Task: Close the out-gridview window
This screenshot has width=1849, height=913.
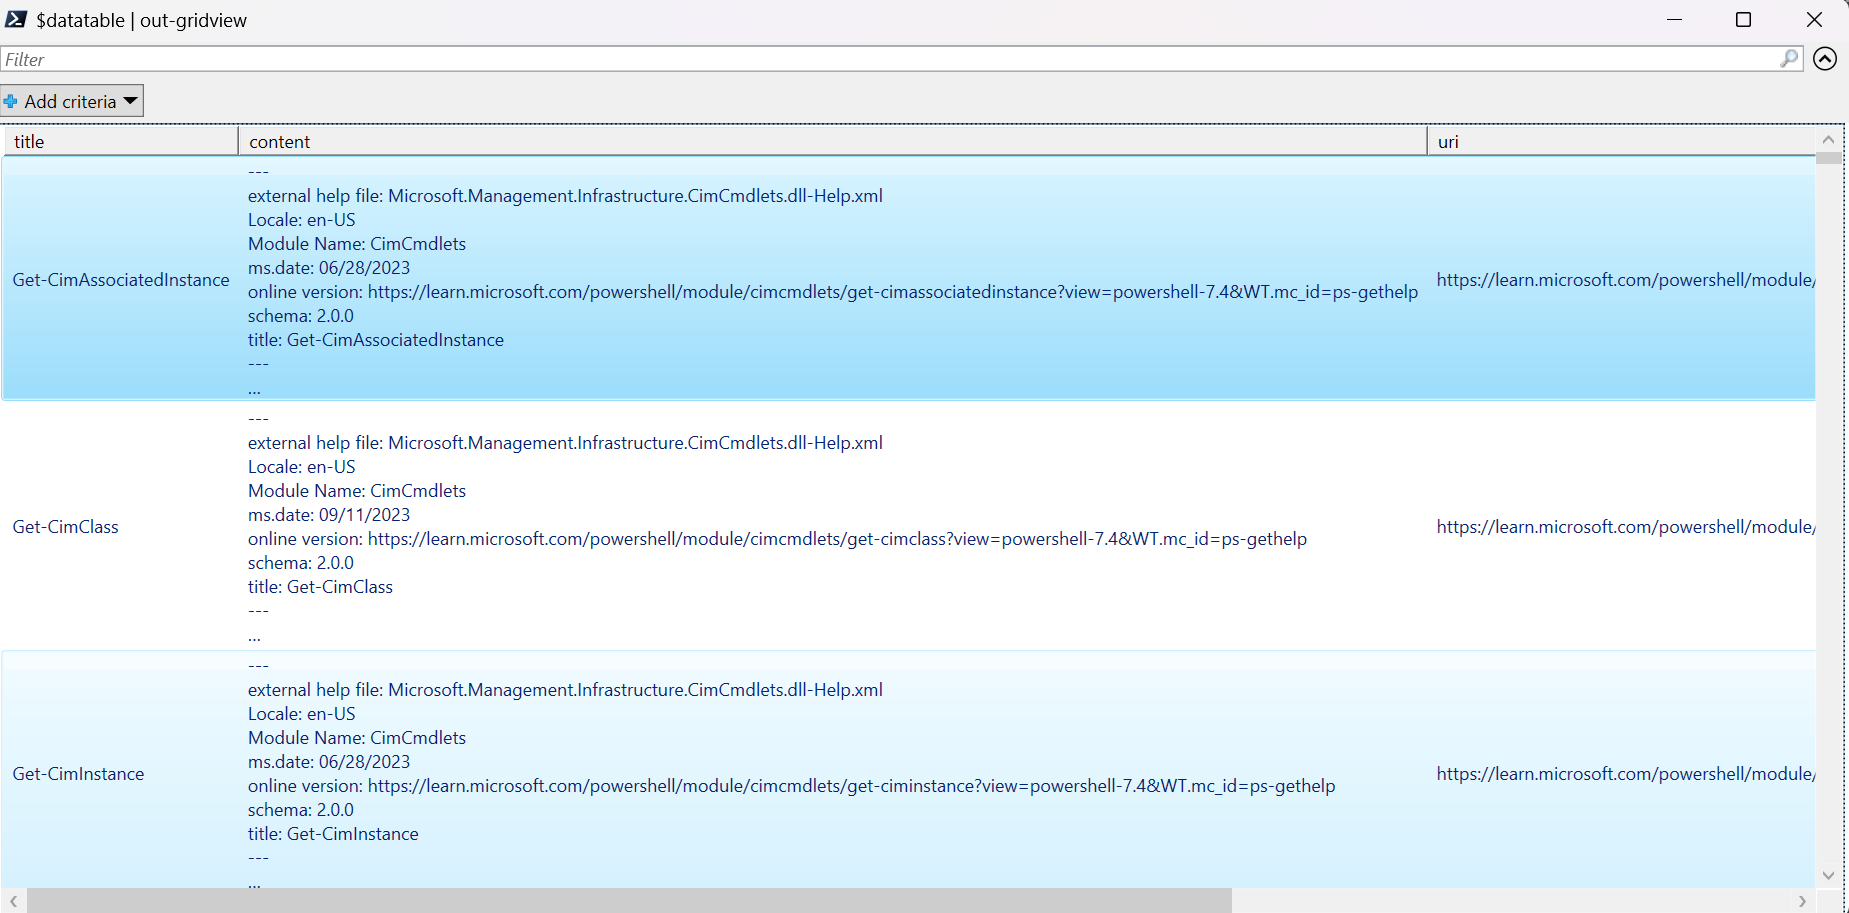Action: (x=1814, y=20)
